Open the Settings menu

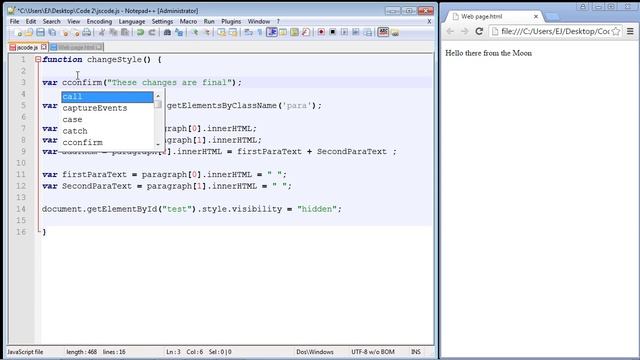pyautogui.click(x=162, y=21)
